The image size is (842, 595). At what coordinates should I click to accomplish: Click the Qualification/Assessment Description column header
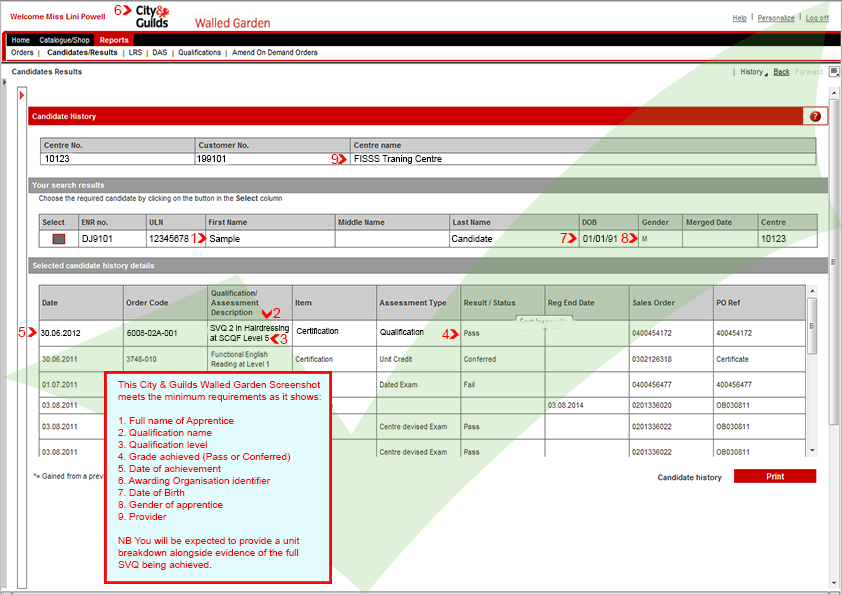click(250, 303)
